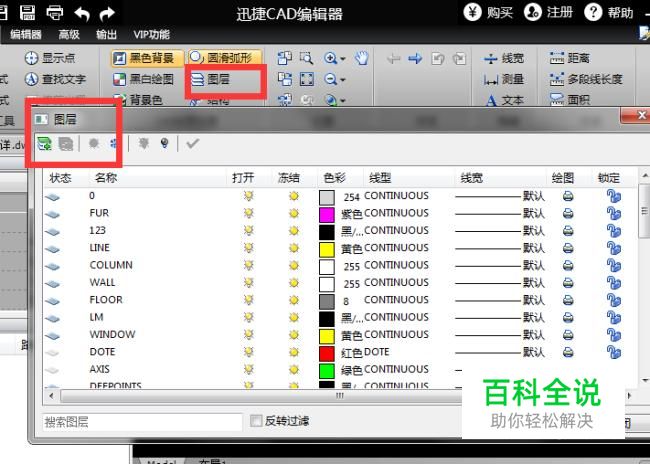Click the new layer icon in dialog
This screenshot has height=464, width=650.
(44, 144)
